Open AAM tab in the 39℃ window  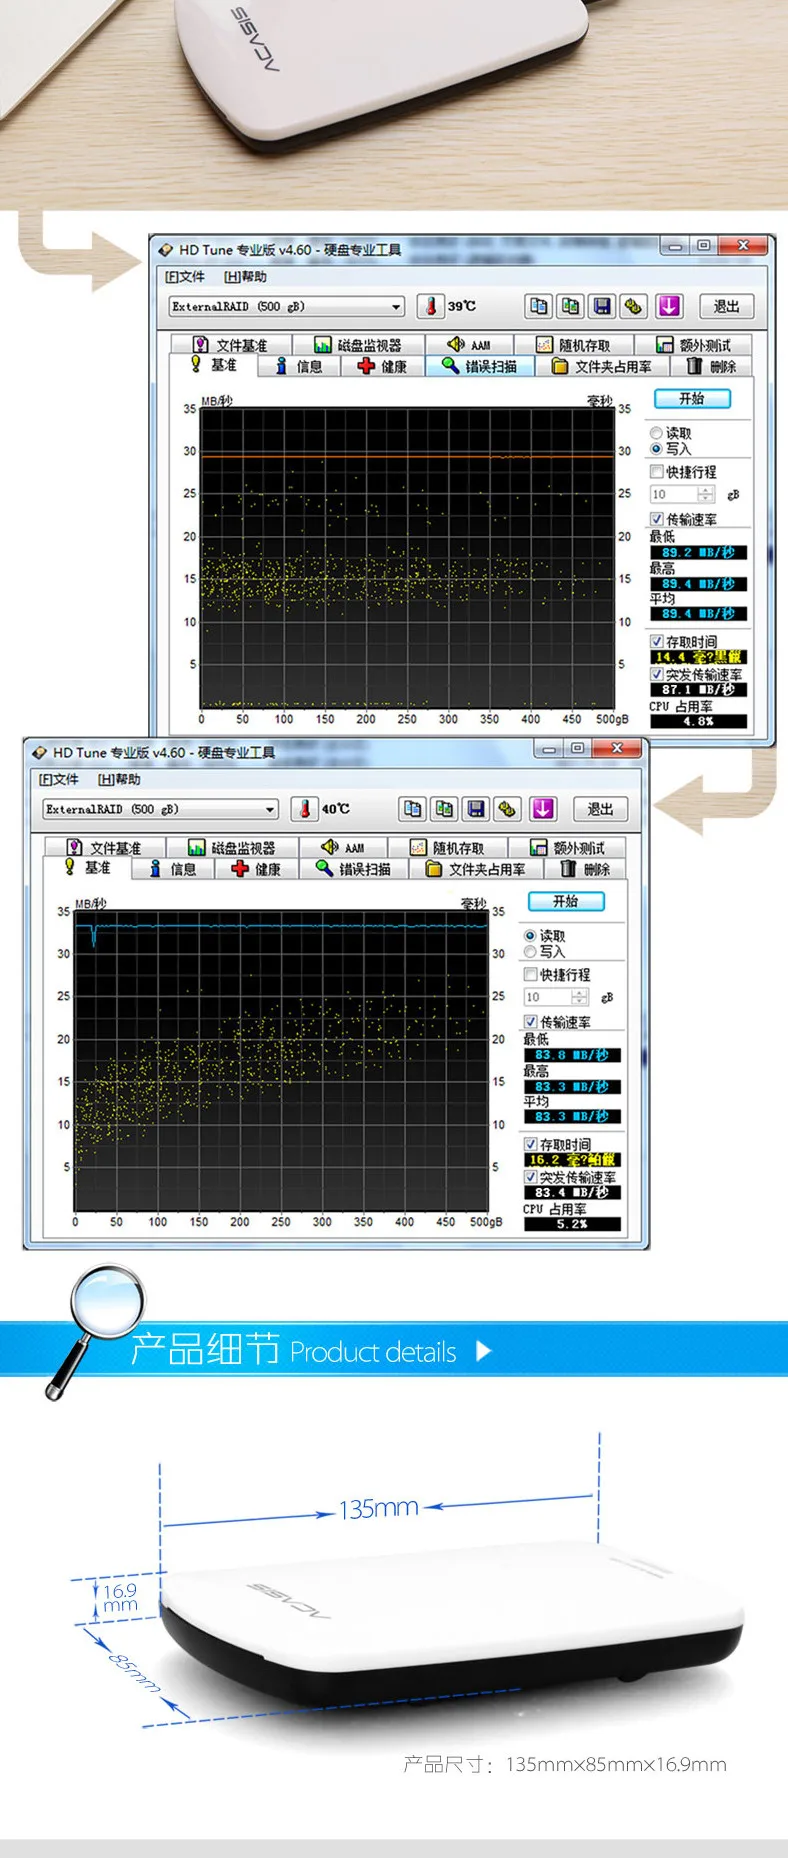pos(470,345)
